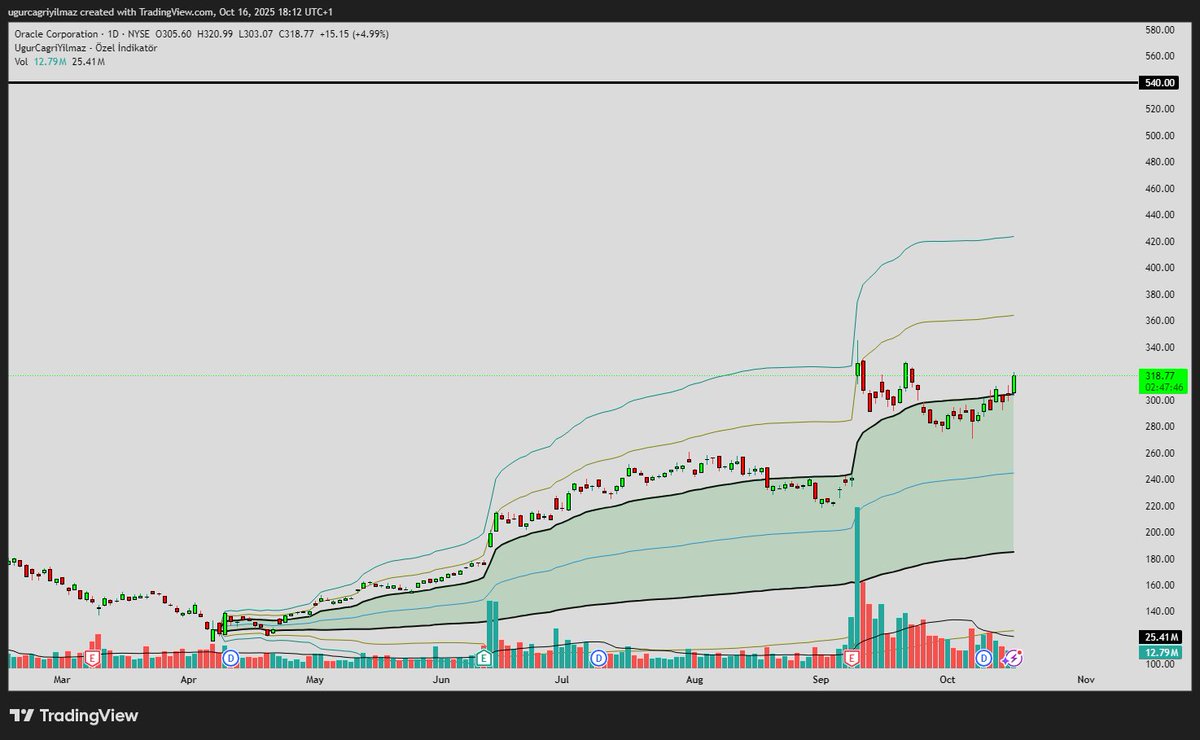The width and height of the screenshot is (1200, 740).
Task: Open the September earnings E marker
Action: 853,658
